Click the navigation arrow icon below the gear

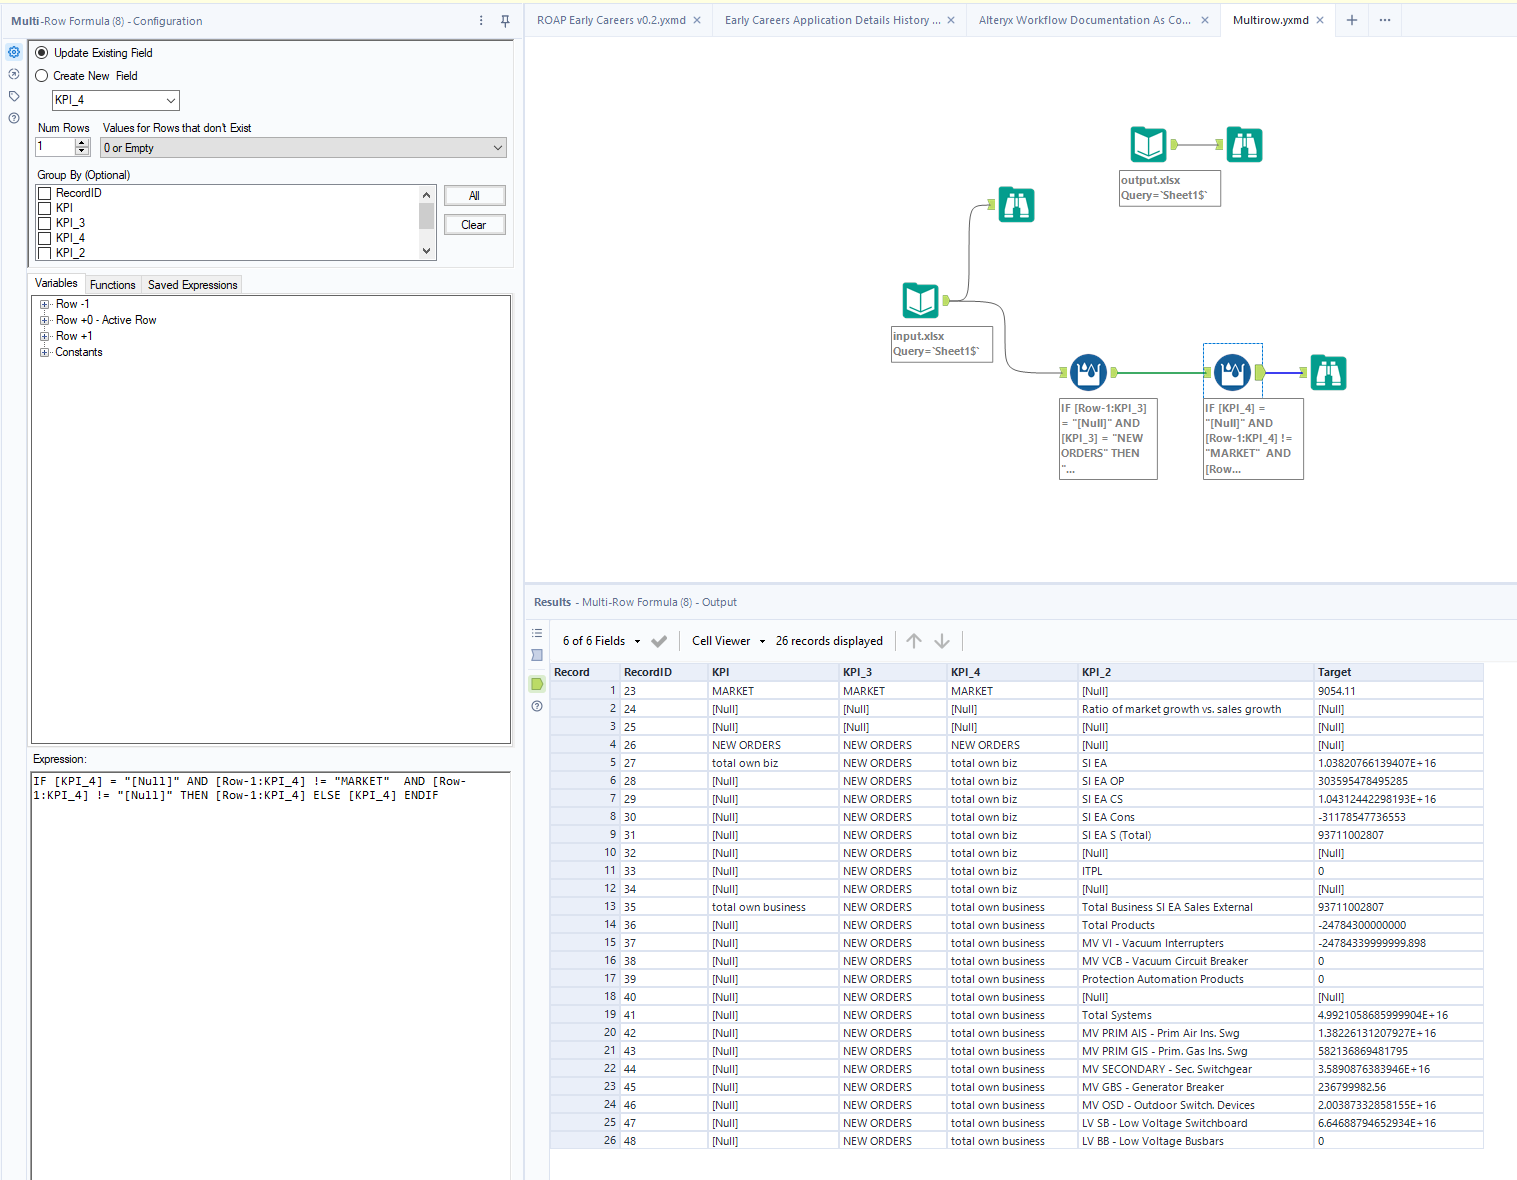click(x=13, y=74)
